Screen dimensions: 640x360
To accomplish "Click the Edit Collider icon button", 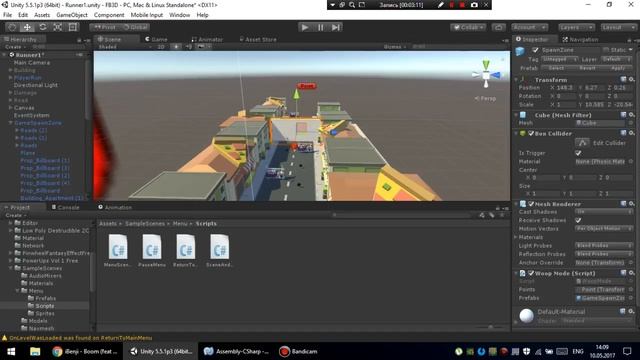I will [582, 143].
